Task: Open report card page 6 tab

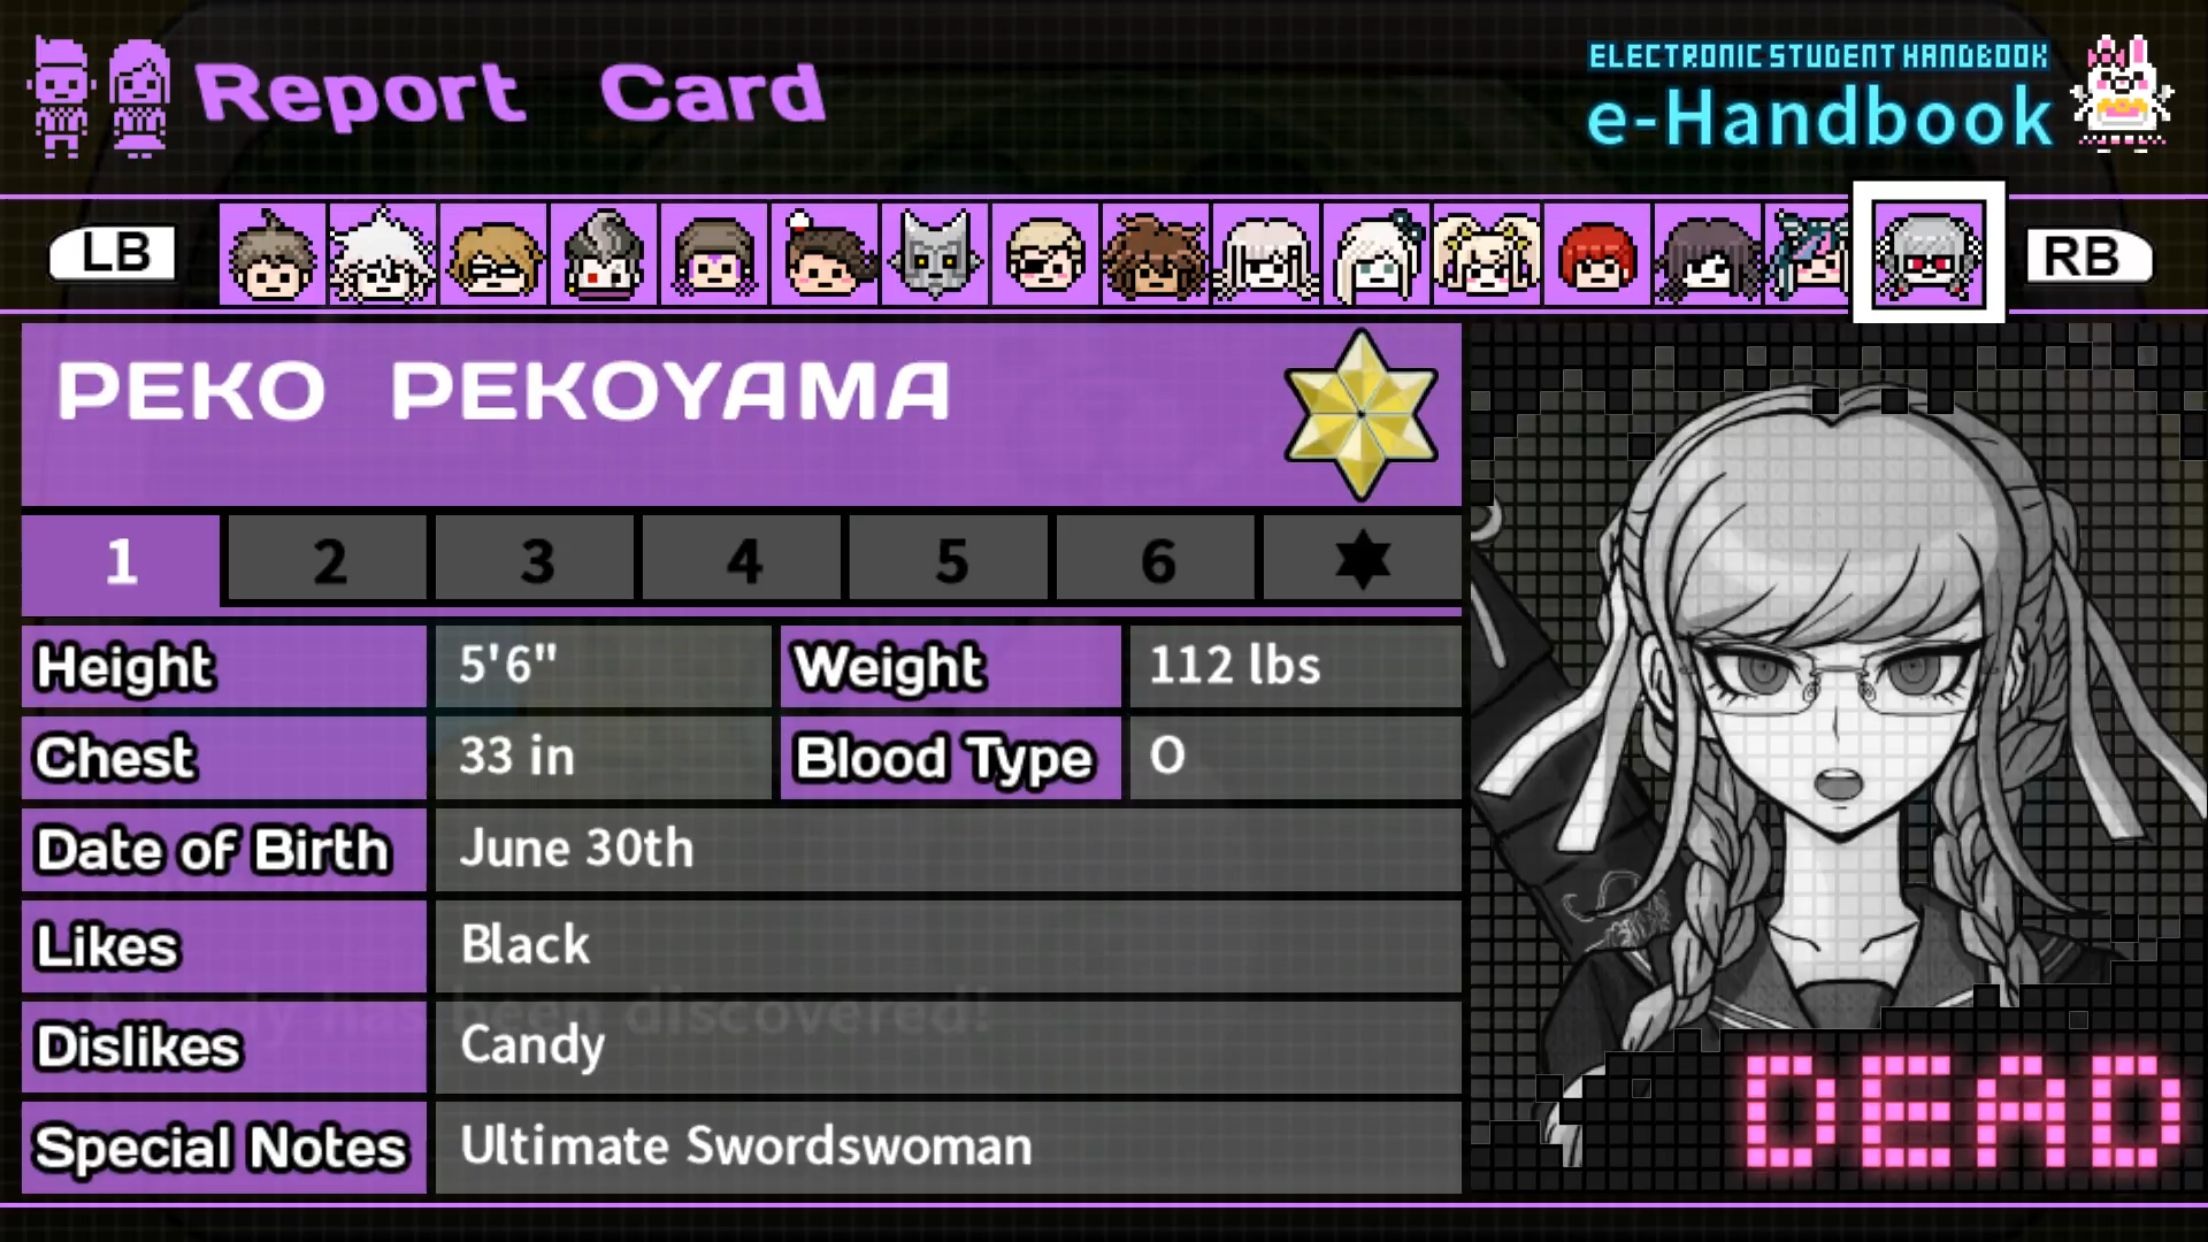Action: click(1156, 560)
